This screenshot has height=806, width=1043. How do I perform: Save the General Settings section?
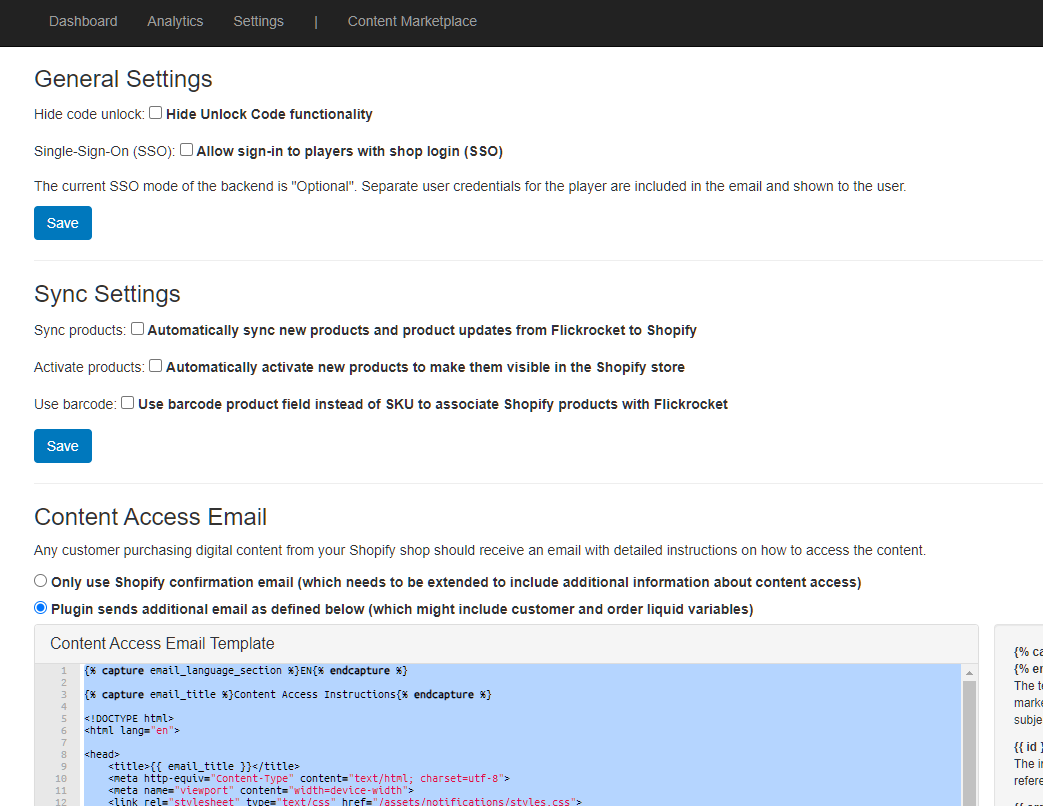click(x=63, y=223)
